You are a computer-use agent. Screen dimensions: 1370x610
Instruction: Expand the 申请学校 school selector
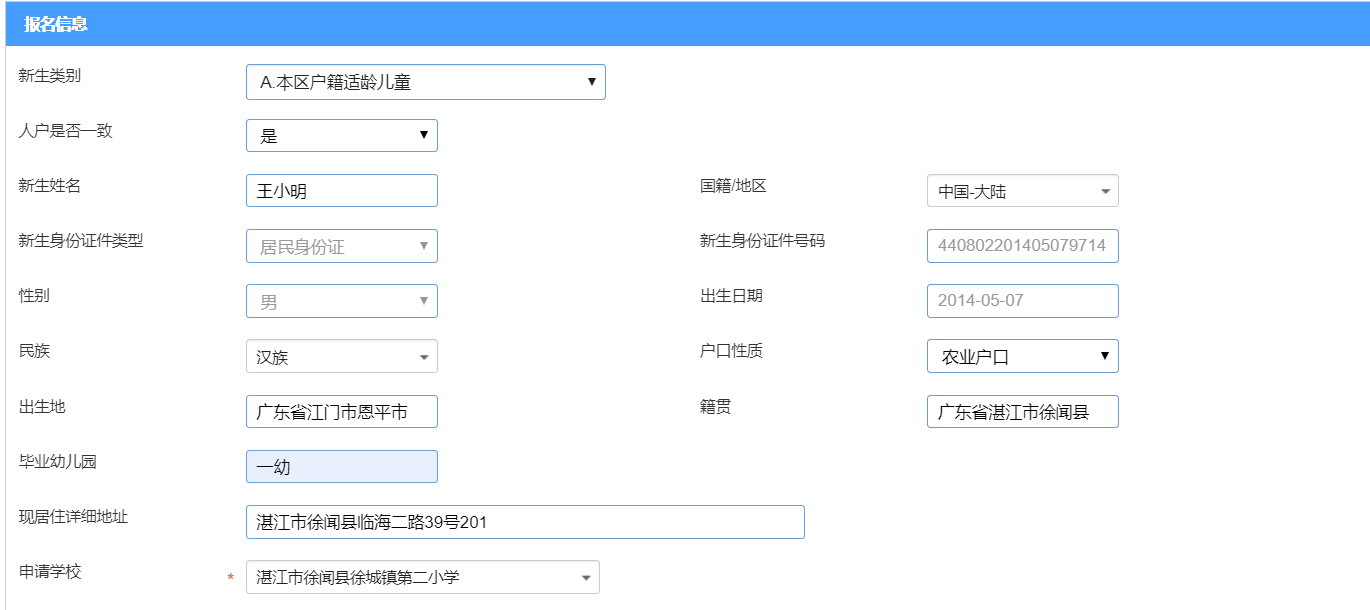422,577
